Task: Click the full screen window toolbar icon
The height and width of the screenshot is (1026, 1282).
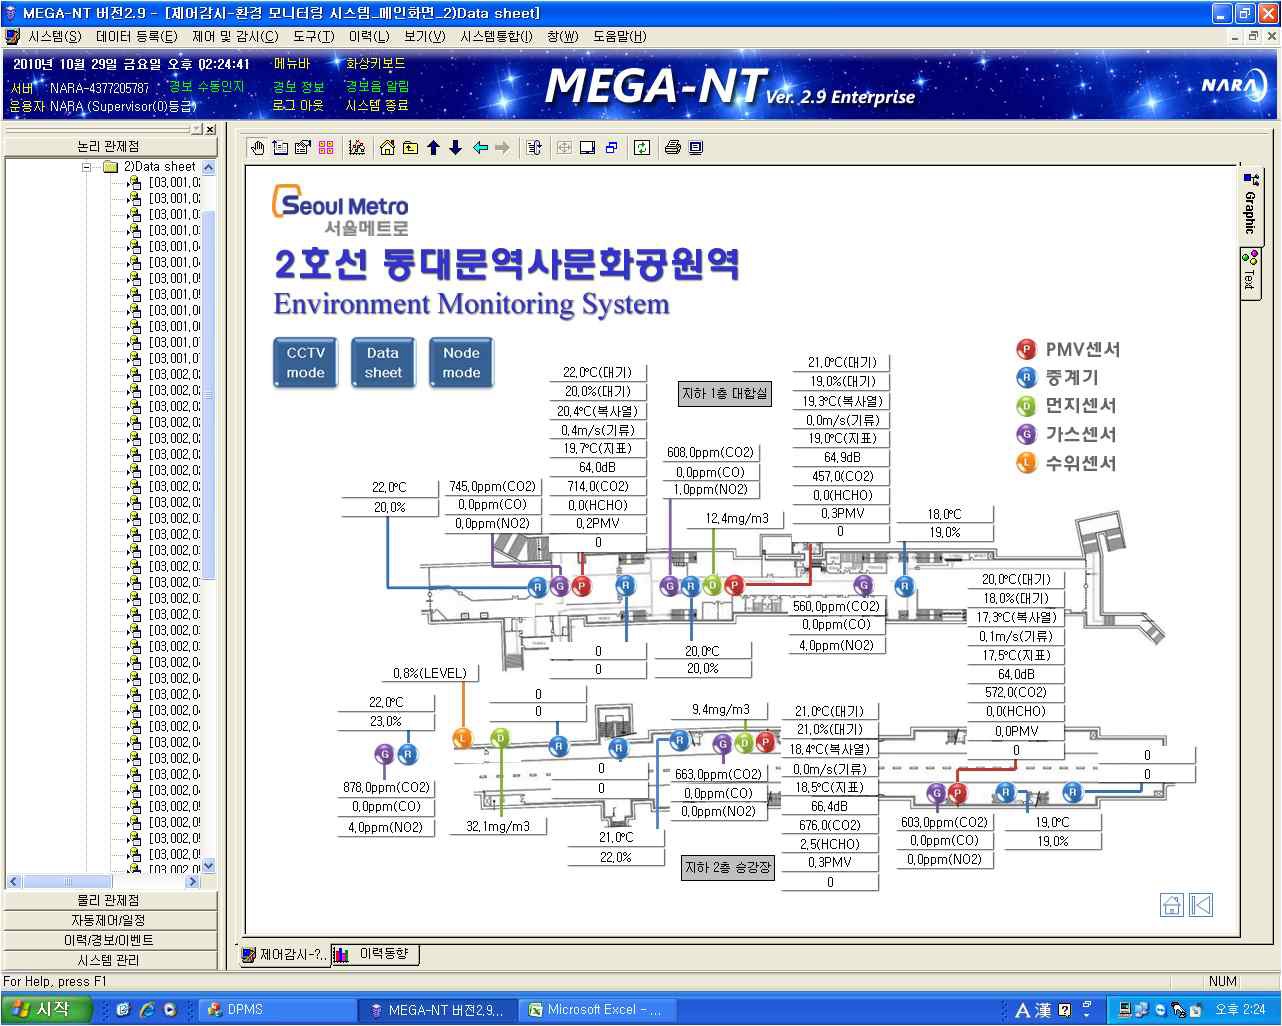Action: tap(588, 148)
